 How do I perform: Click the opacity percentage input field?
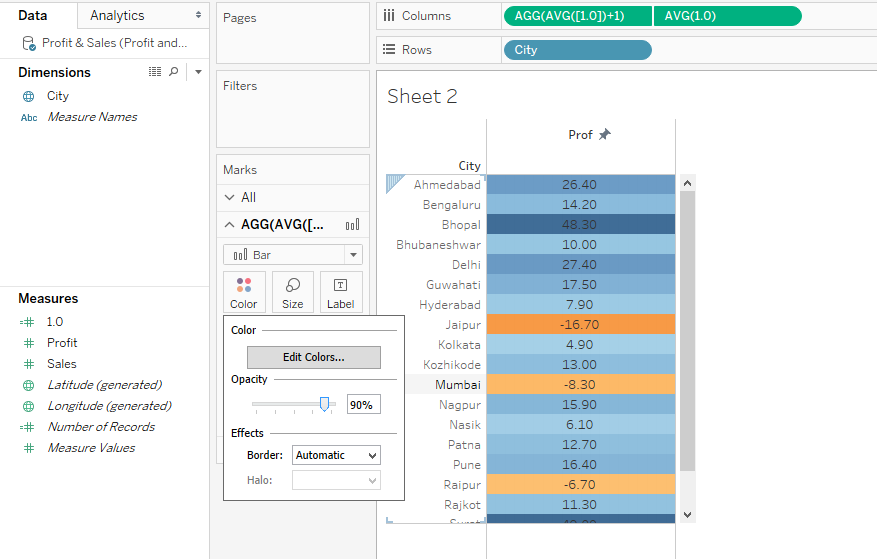coord(363,405)
